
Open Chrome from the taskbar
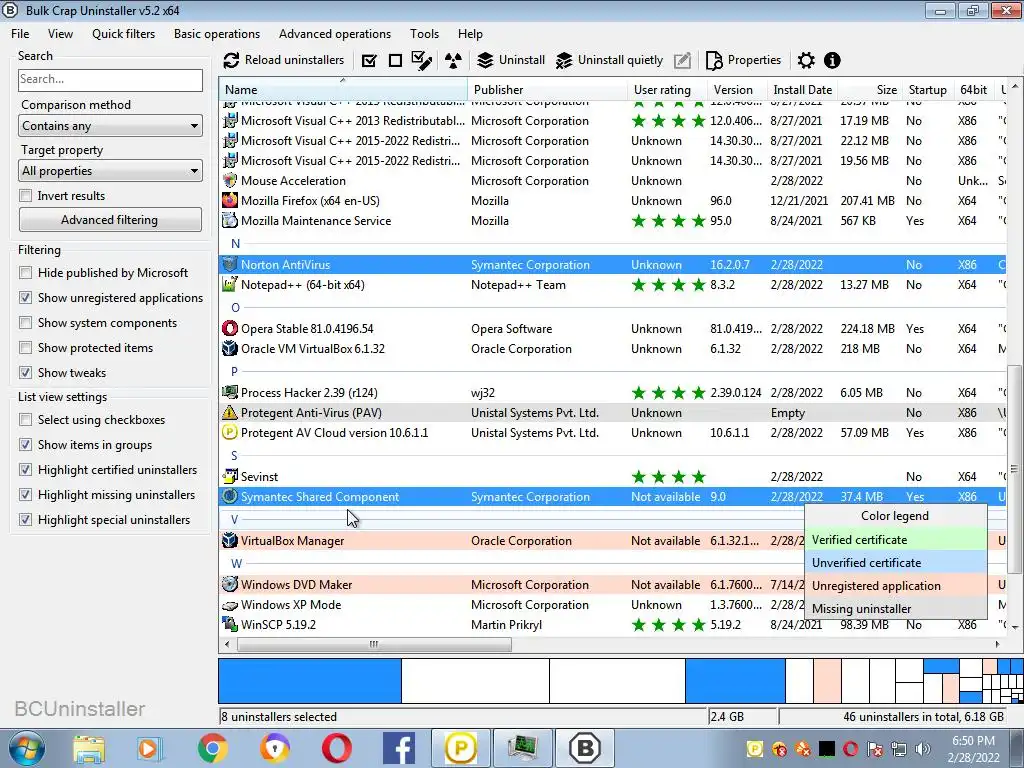212,748
